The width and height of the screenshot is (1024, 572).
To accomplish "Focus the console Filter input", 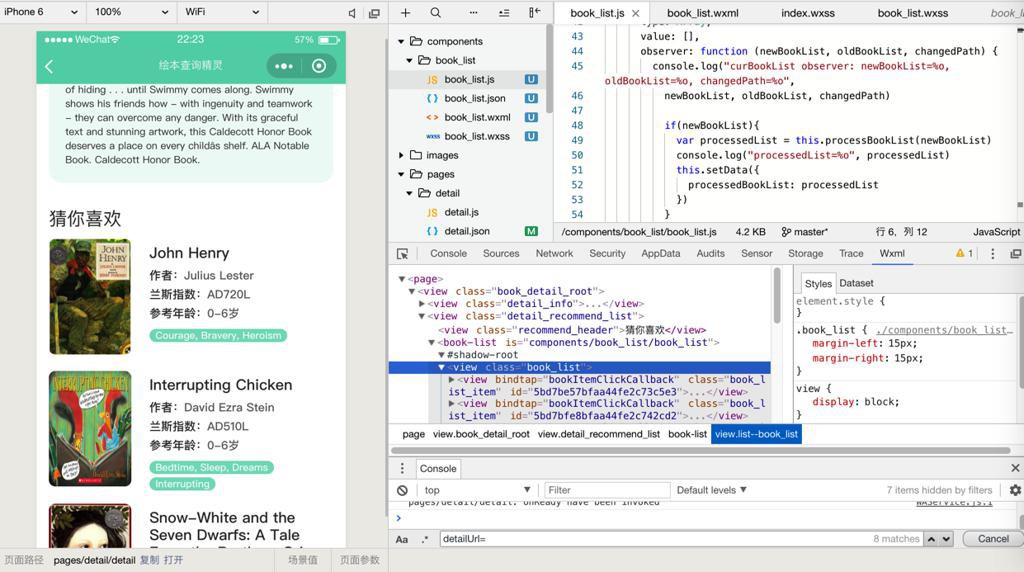I will click(x=607, y=490).
